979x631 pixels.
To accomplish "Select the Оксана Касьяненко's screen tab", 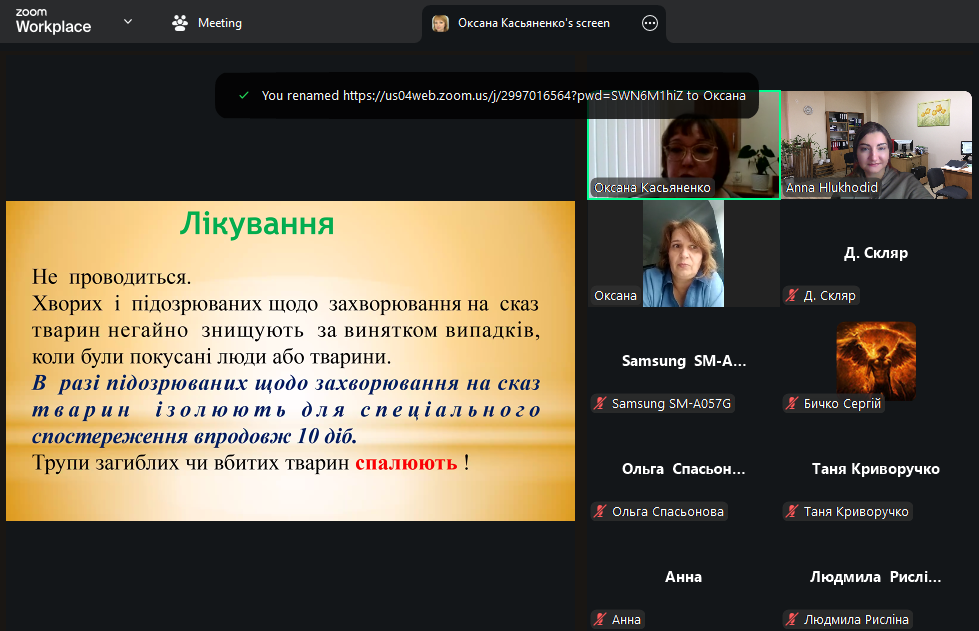I will 533,23.
